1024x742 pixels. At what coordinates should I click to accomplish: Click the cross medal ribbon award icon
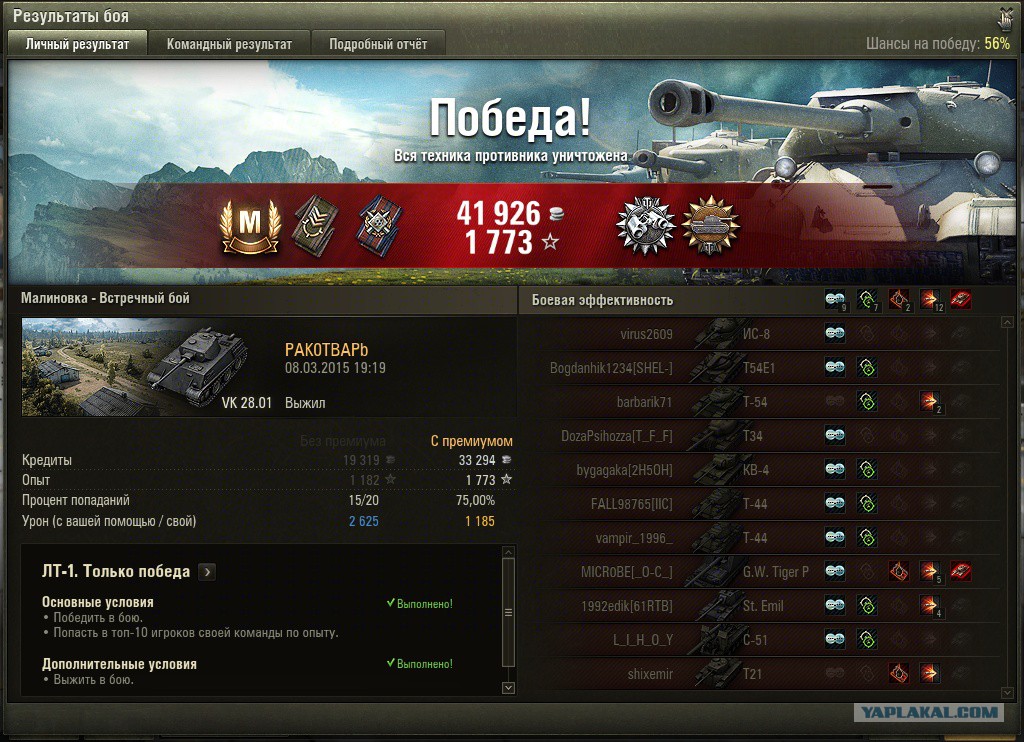pyautogui.click(x=379, y=227)
